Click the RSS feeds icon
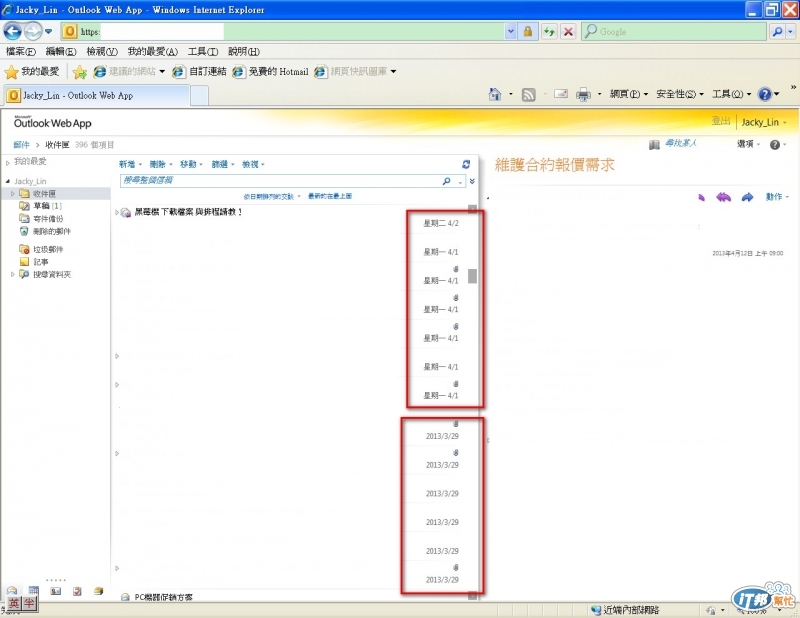Screen dimensions: 800x618 529,94
